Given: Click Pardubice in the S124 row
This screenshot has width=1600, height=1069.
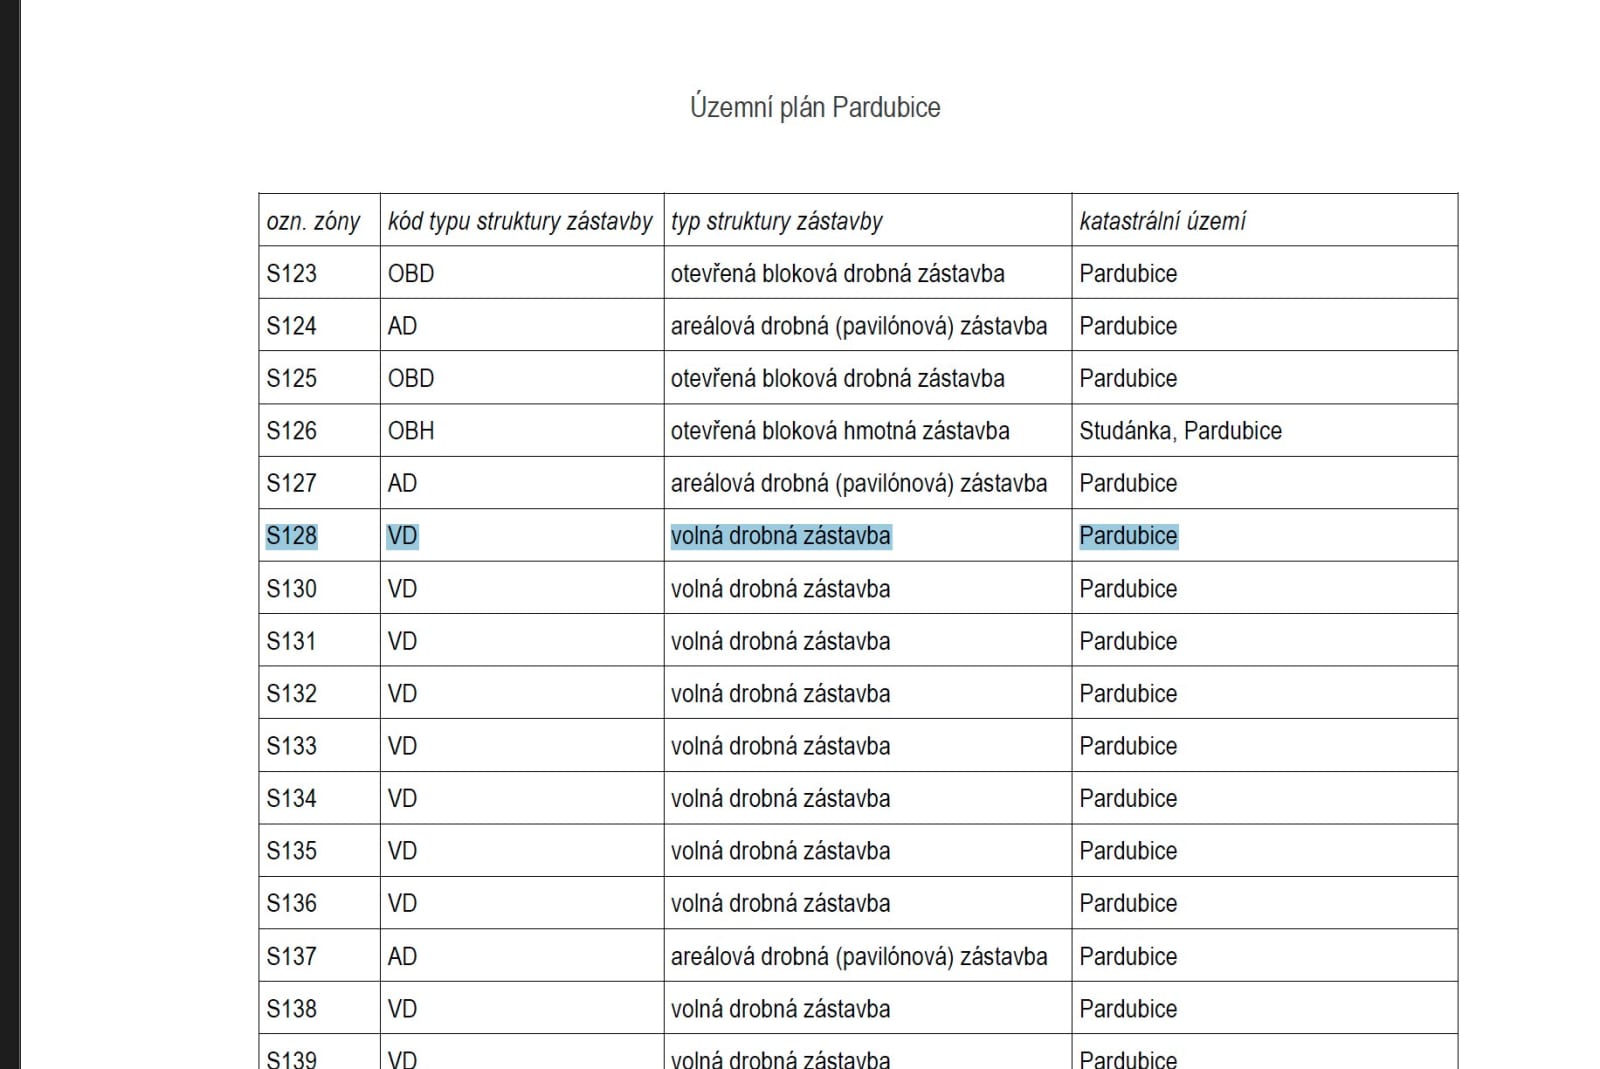Looking at the screenshot, I should [1128, 326].
